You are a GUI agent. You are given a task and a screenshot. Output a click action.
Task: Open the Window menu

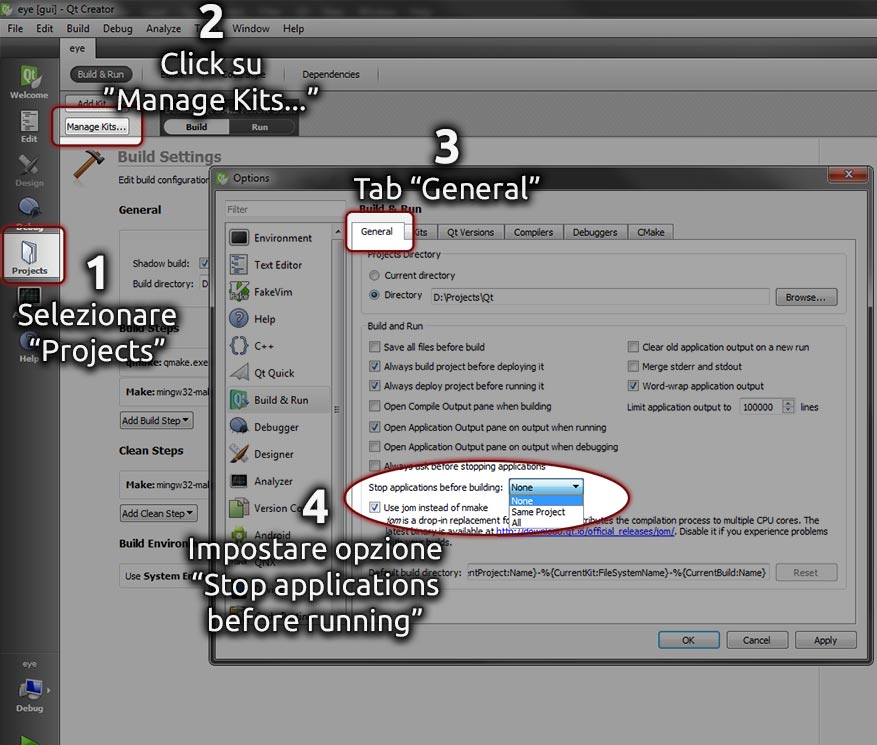[251, 29]
